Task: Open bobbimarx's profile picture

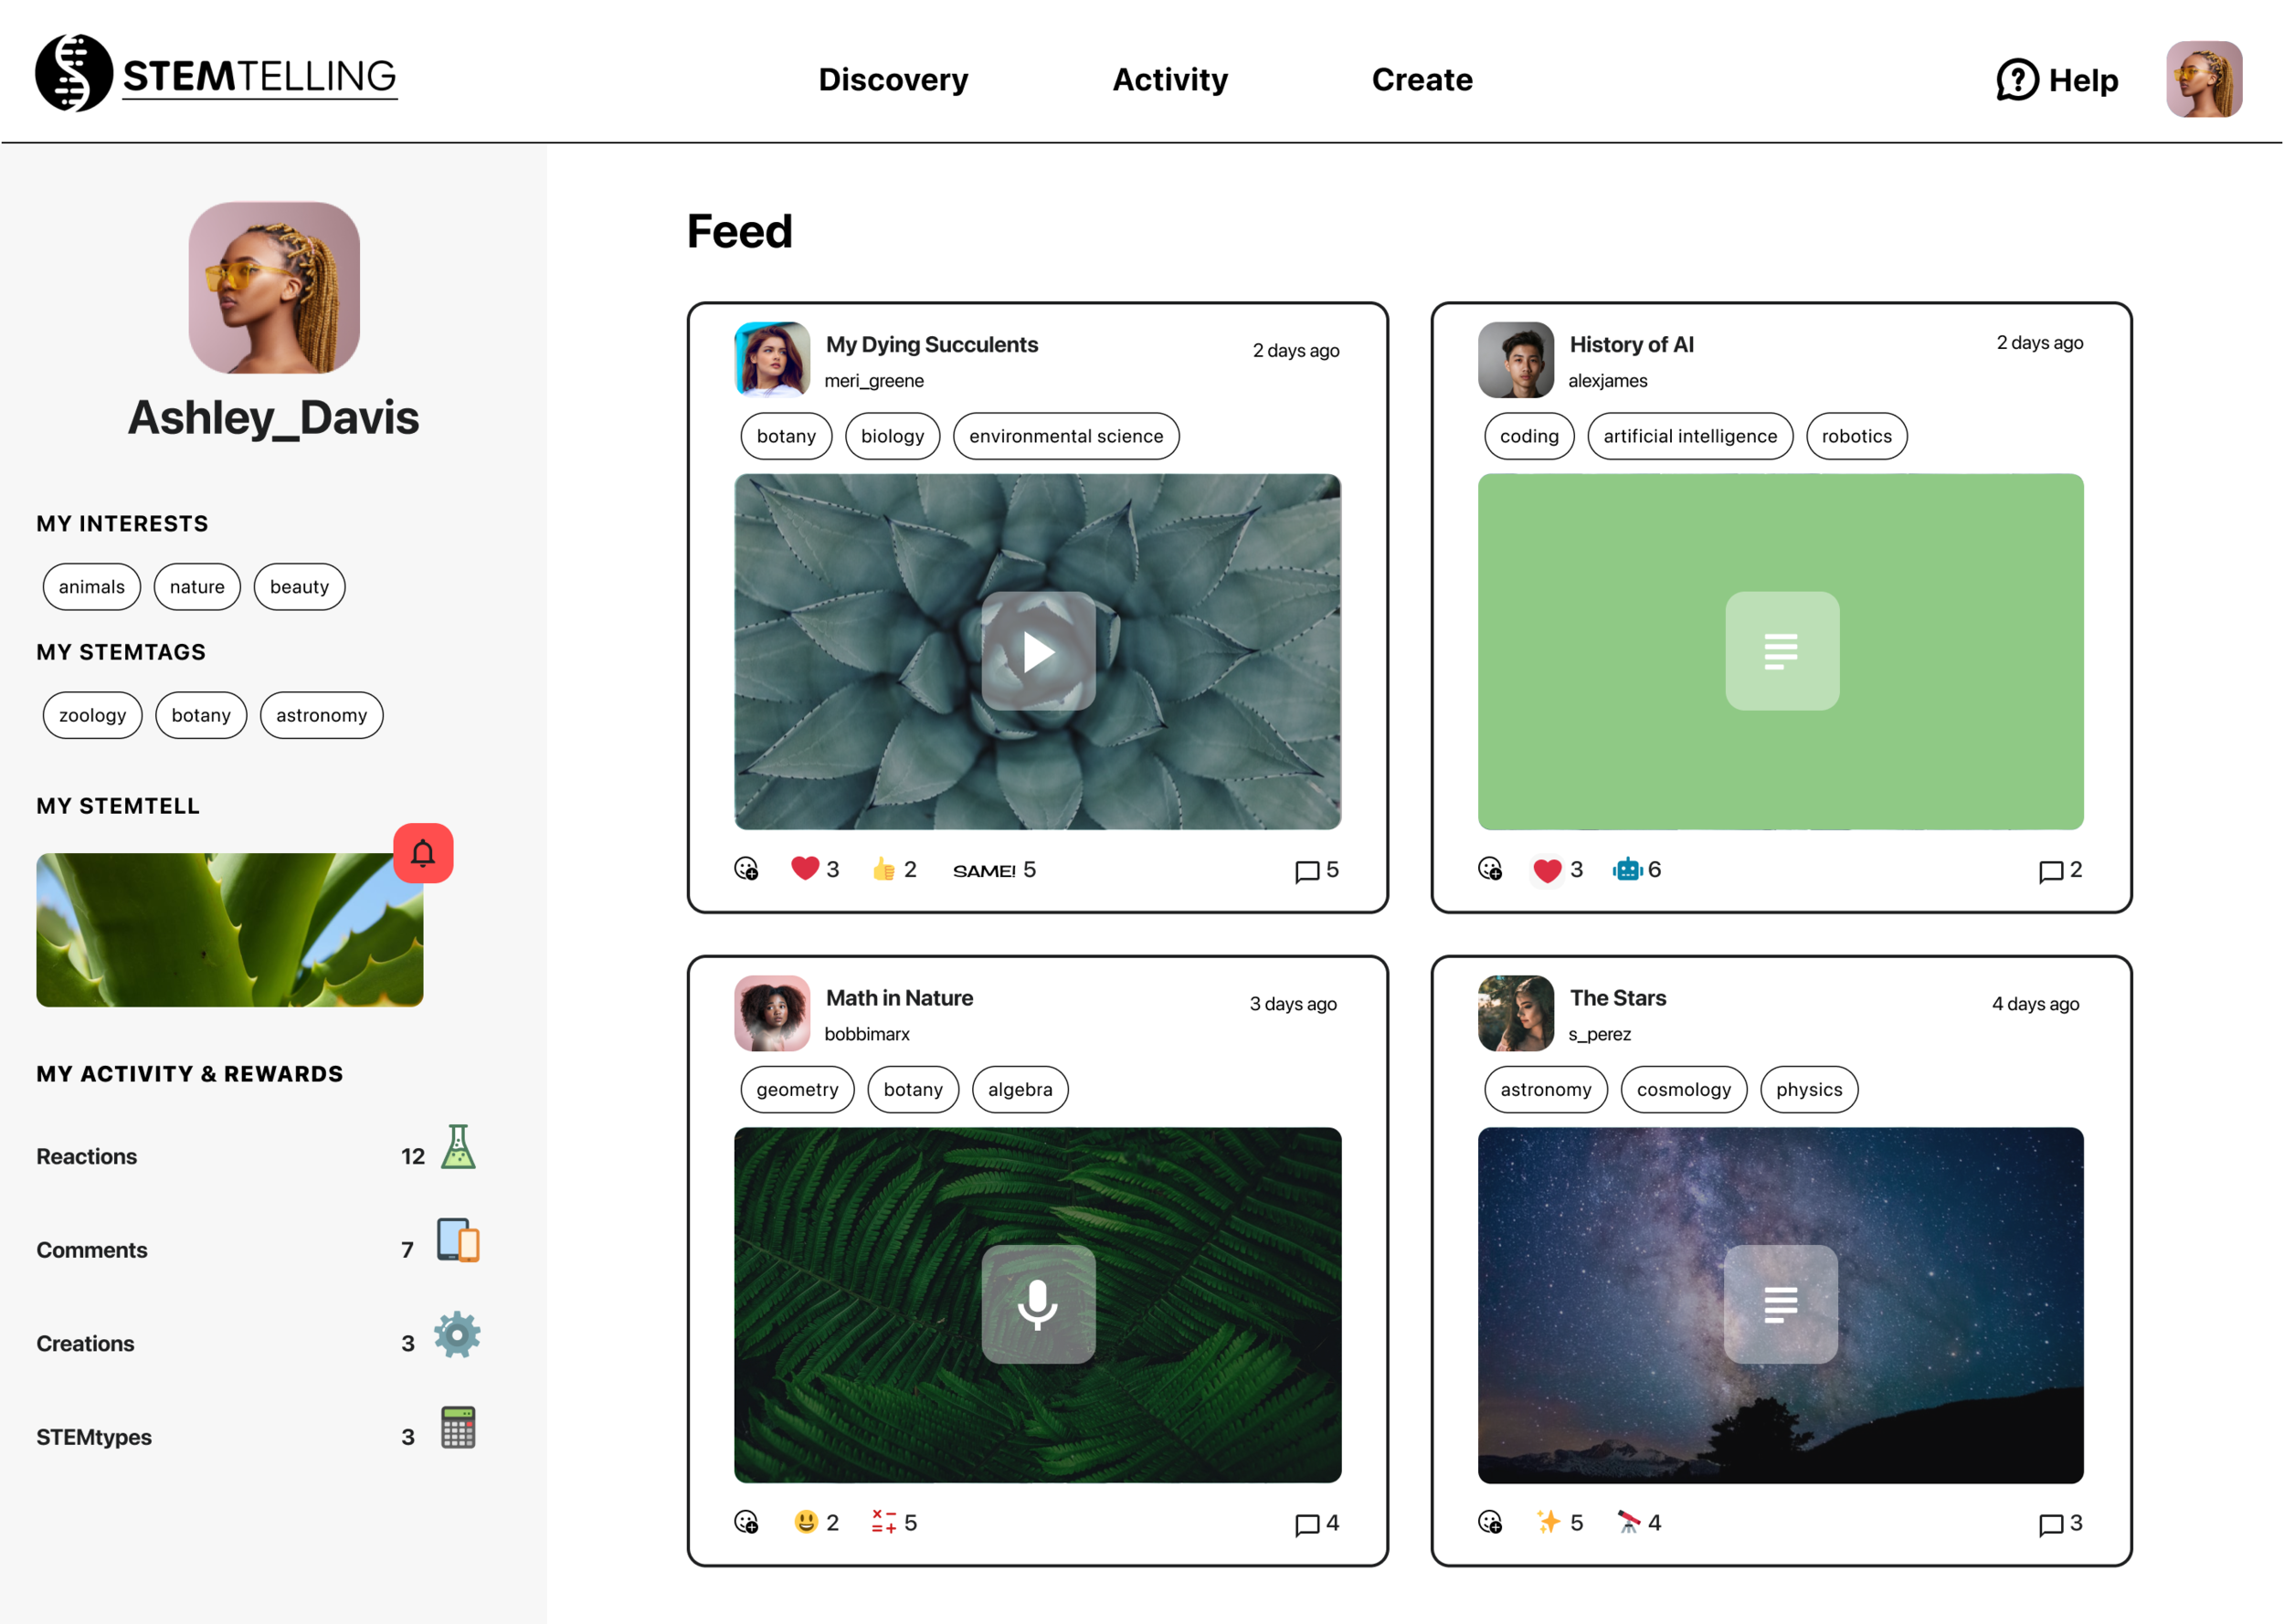Action: 772,1013
